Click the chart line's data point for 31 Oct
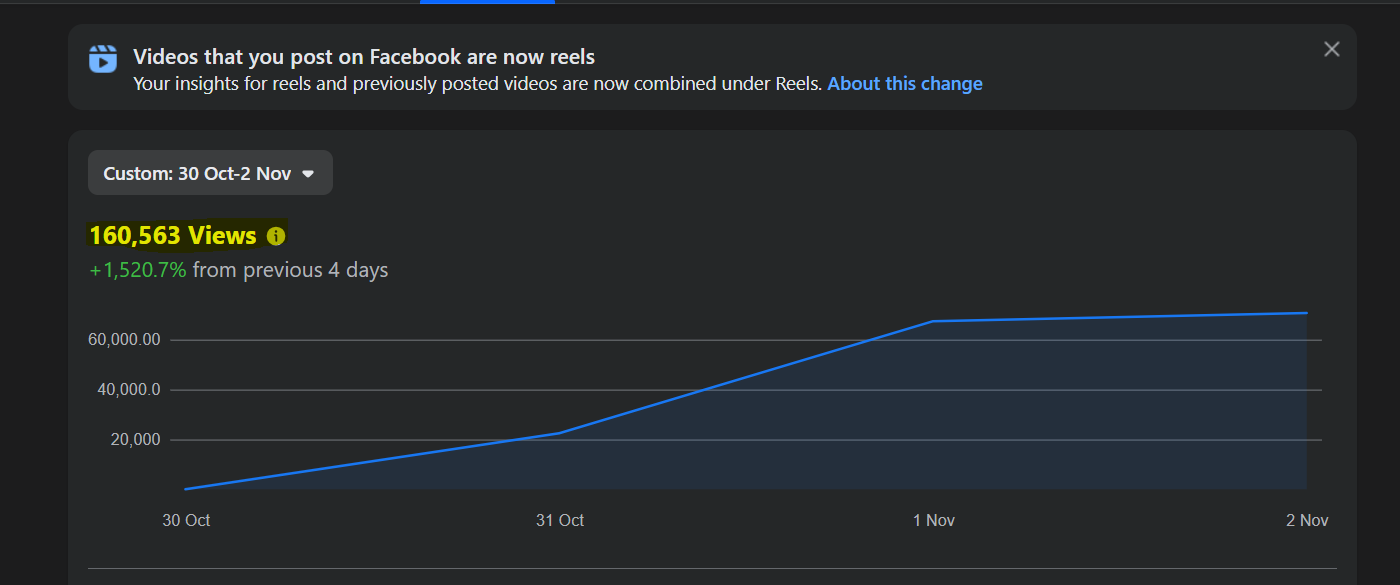Screen dimensions: 1400x585 tap(560, 433)
